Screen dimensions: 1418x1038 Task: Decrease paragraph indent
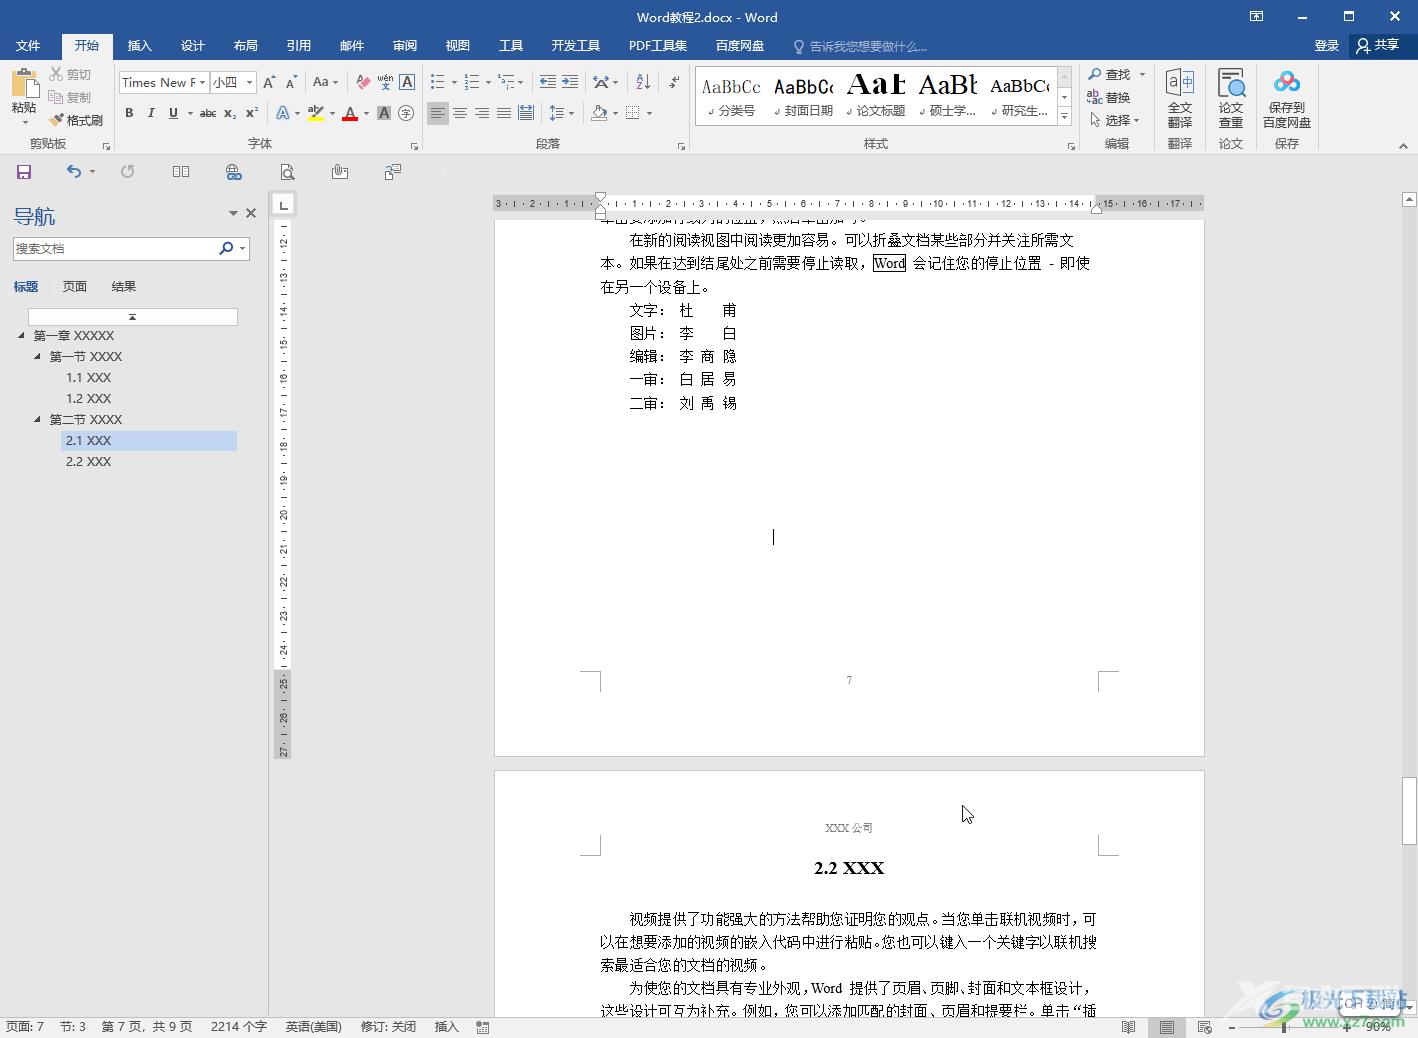(547, 82)
